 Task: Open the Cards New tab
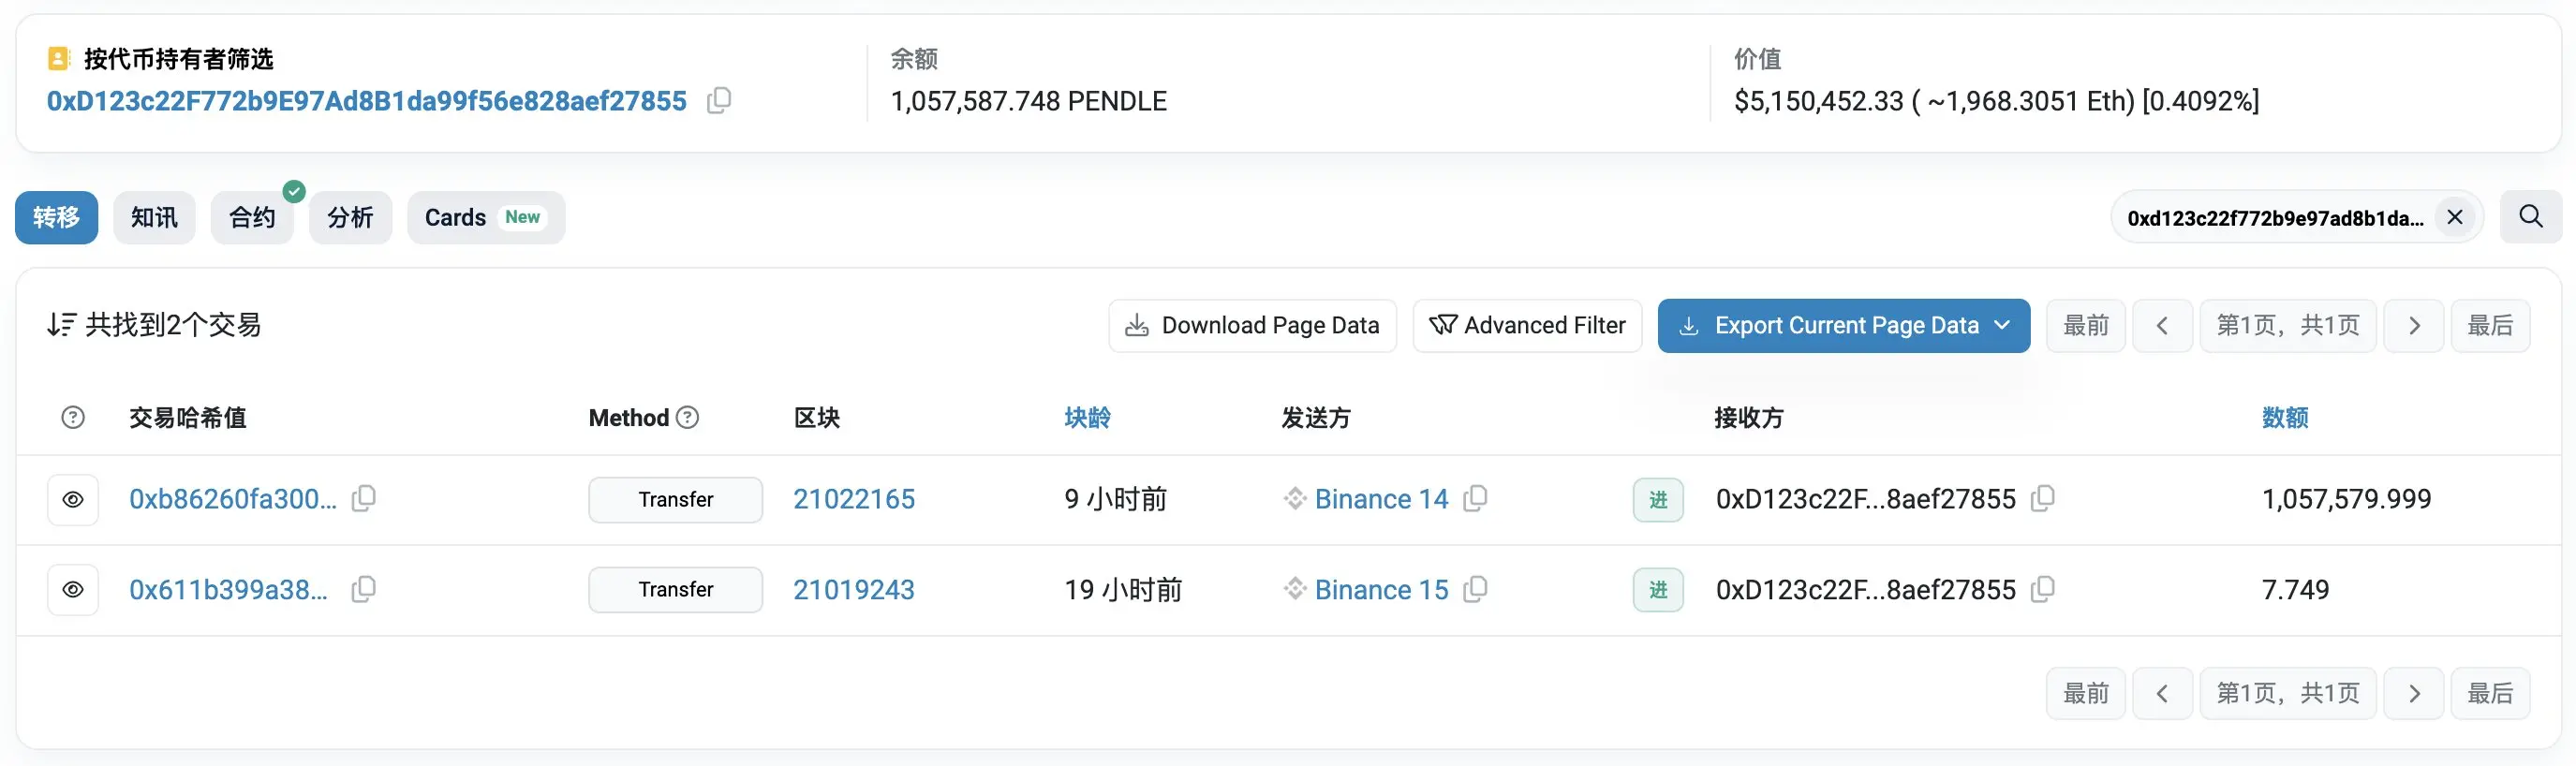pyautogui.click(x=485, y=217)
